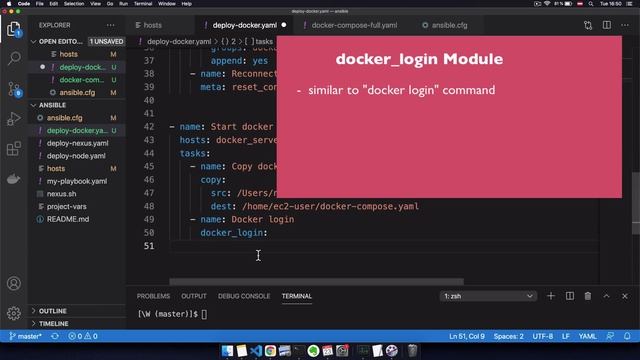The width and height of the screenshot is (640, 360).
Task: Click the feedback icon in status bar
Action: (x=610, y=336)
